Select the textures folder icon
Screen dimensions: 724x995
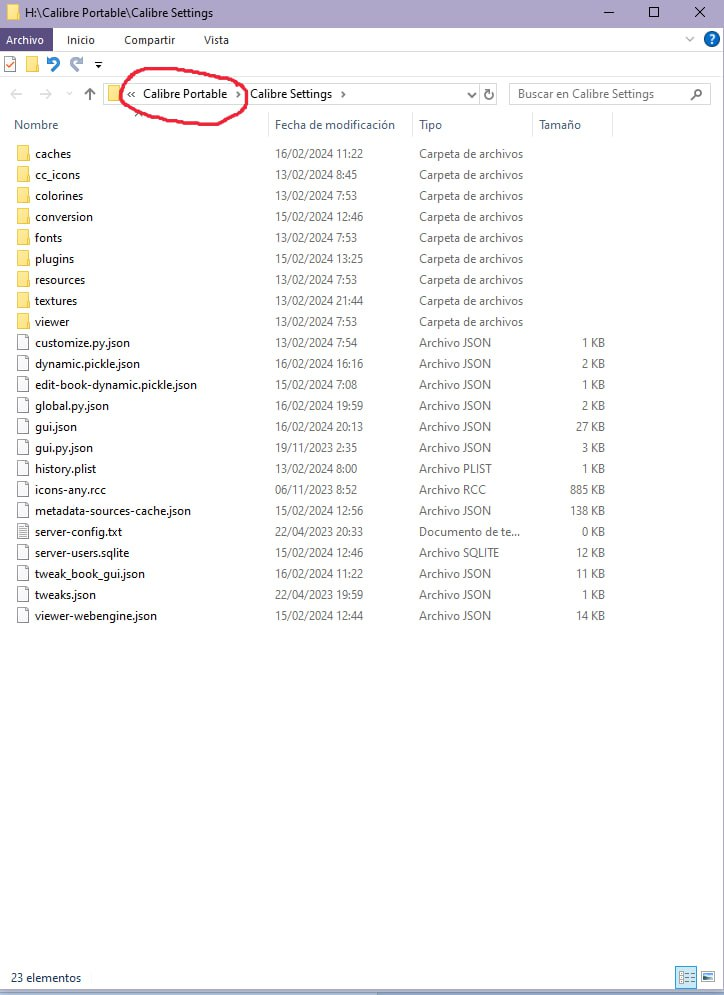tap(23, 300)
